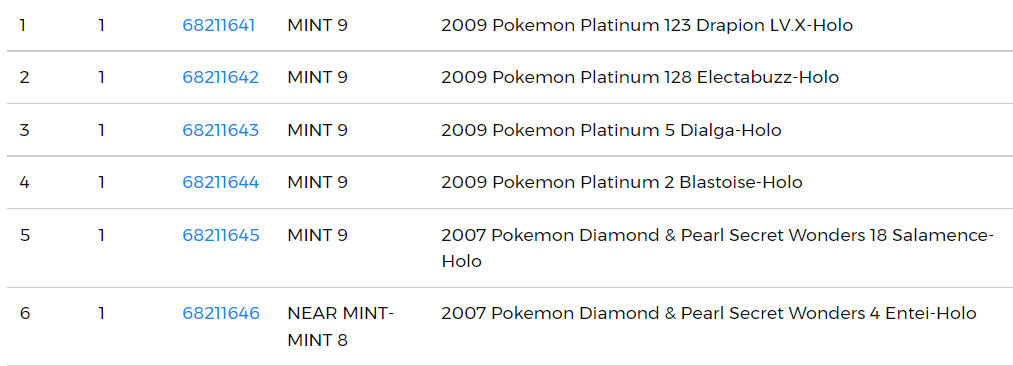Open cert number 68211644 link
This screenshot has width=1013, height=366.
point(220,183)
